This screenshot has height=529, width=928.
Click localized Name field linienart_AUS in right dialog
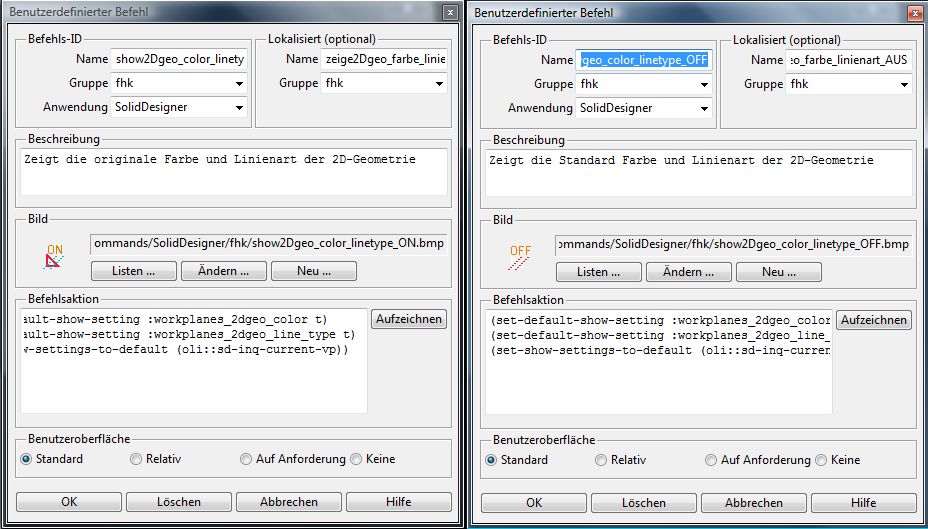coord(849,60)
